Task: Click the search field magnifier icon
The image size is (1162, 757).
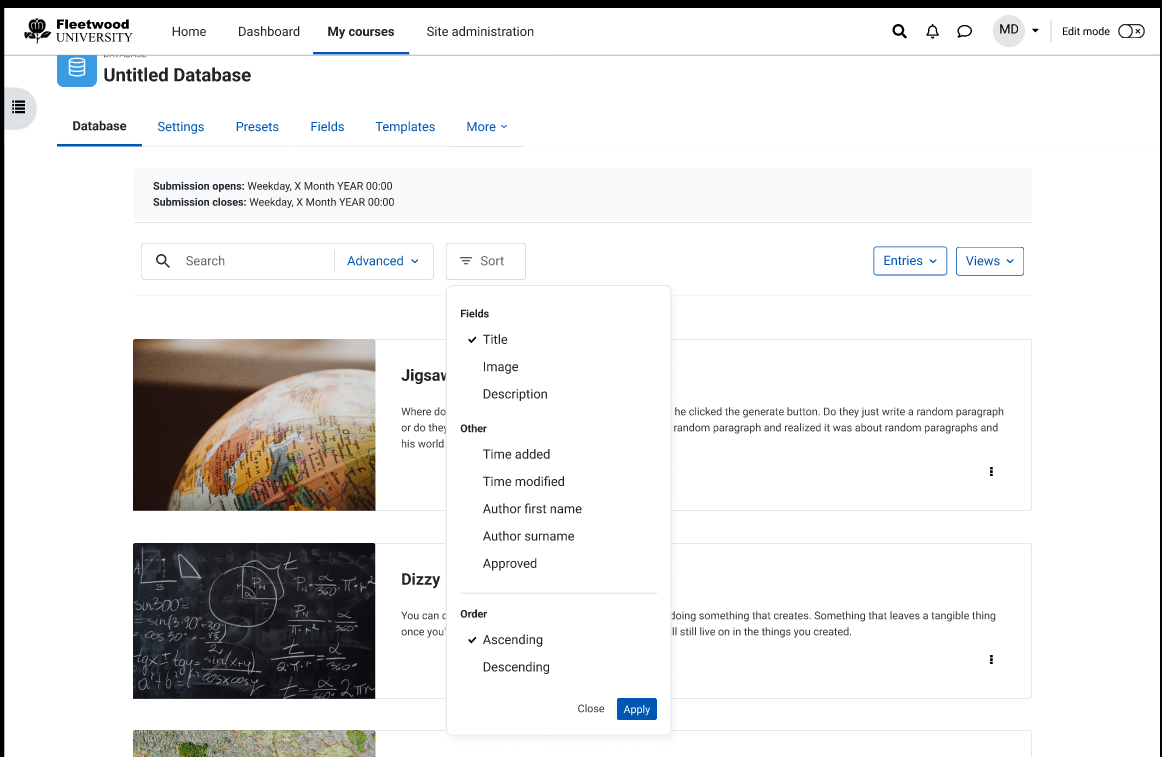Action: tap(163, 261)
